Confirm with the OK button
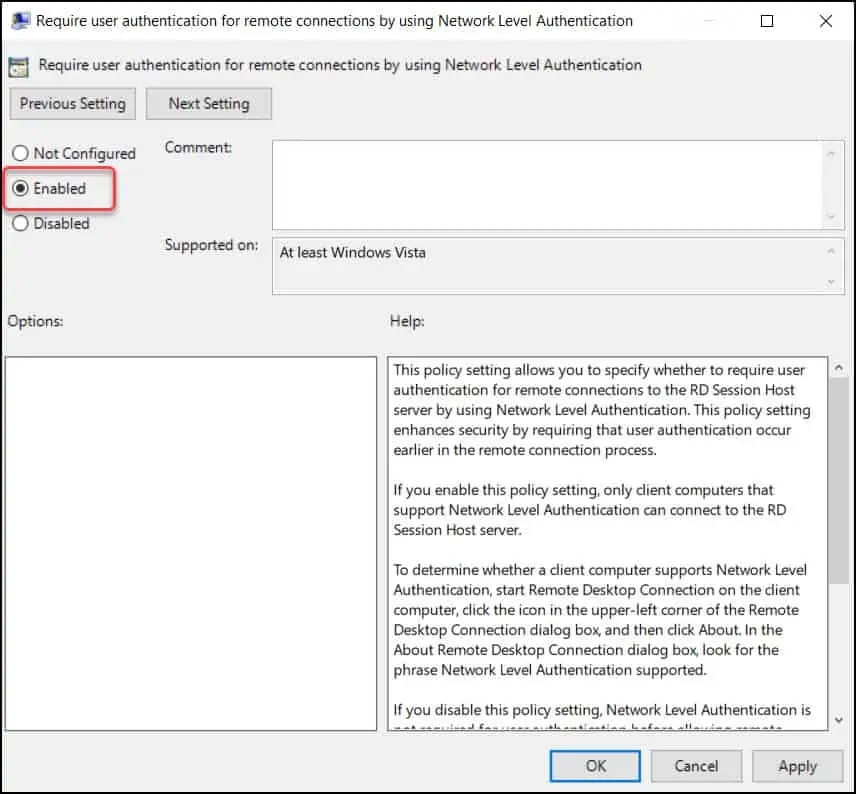The width and height of the screenshot is (856, 794). [595, 766]
